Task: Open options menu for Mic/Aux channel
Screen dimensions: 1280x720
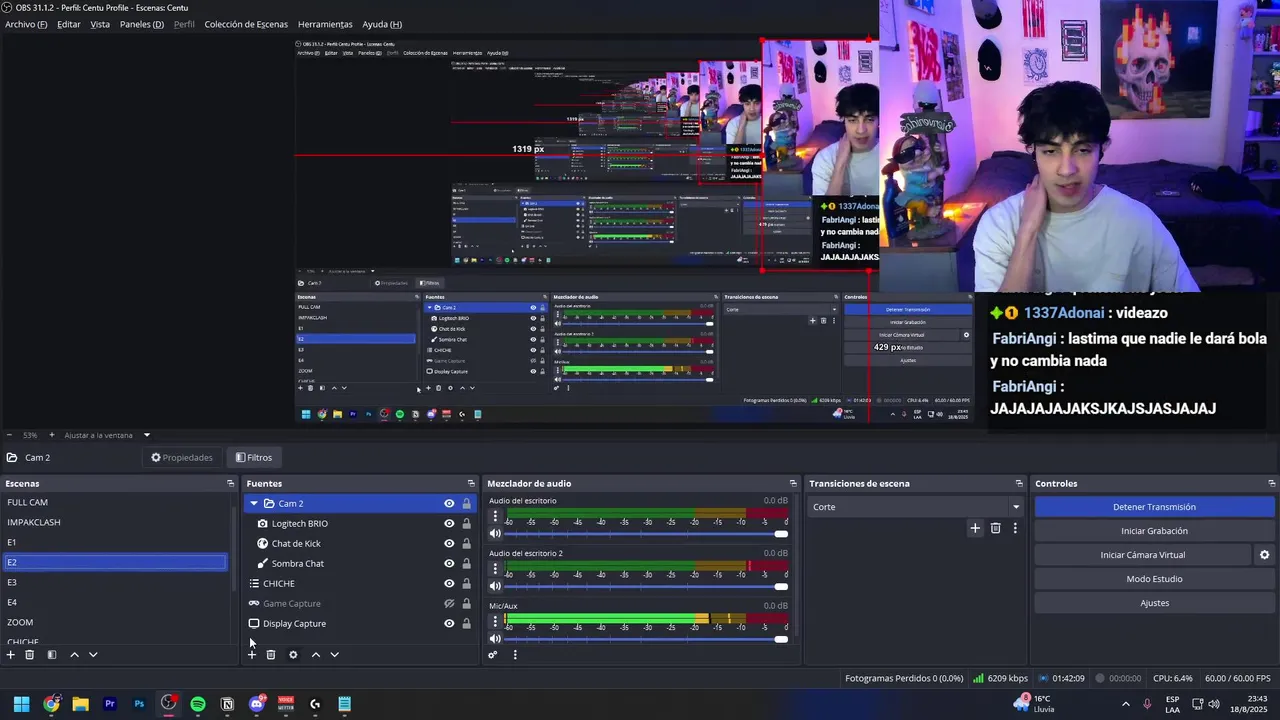Action: point(495,622)
